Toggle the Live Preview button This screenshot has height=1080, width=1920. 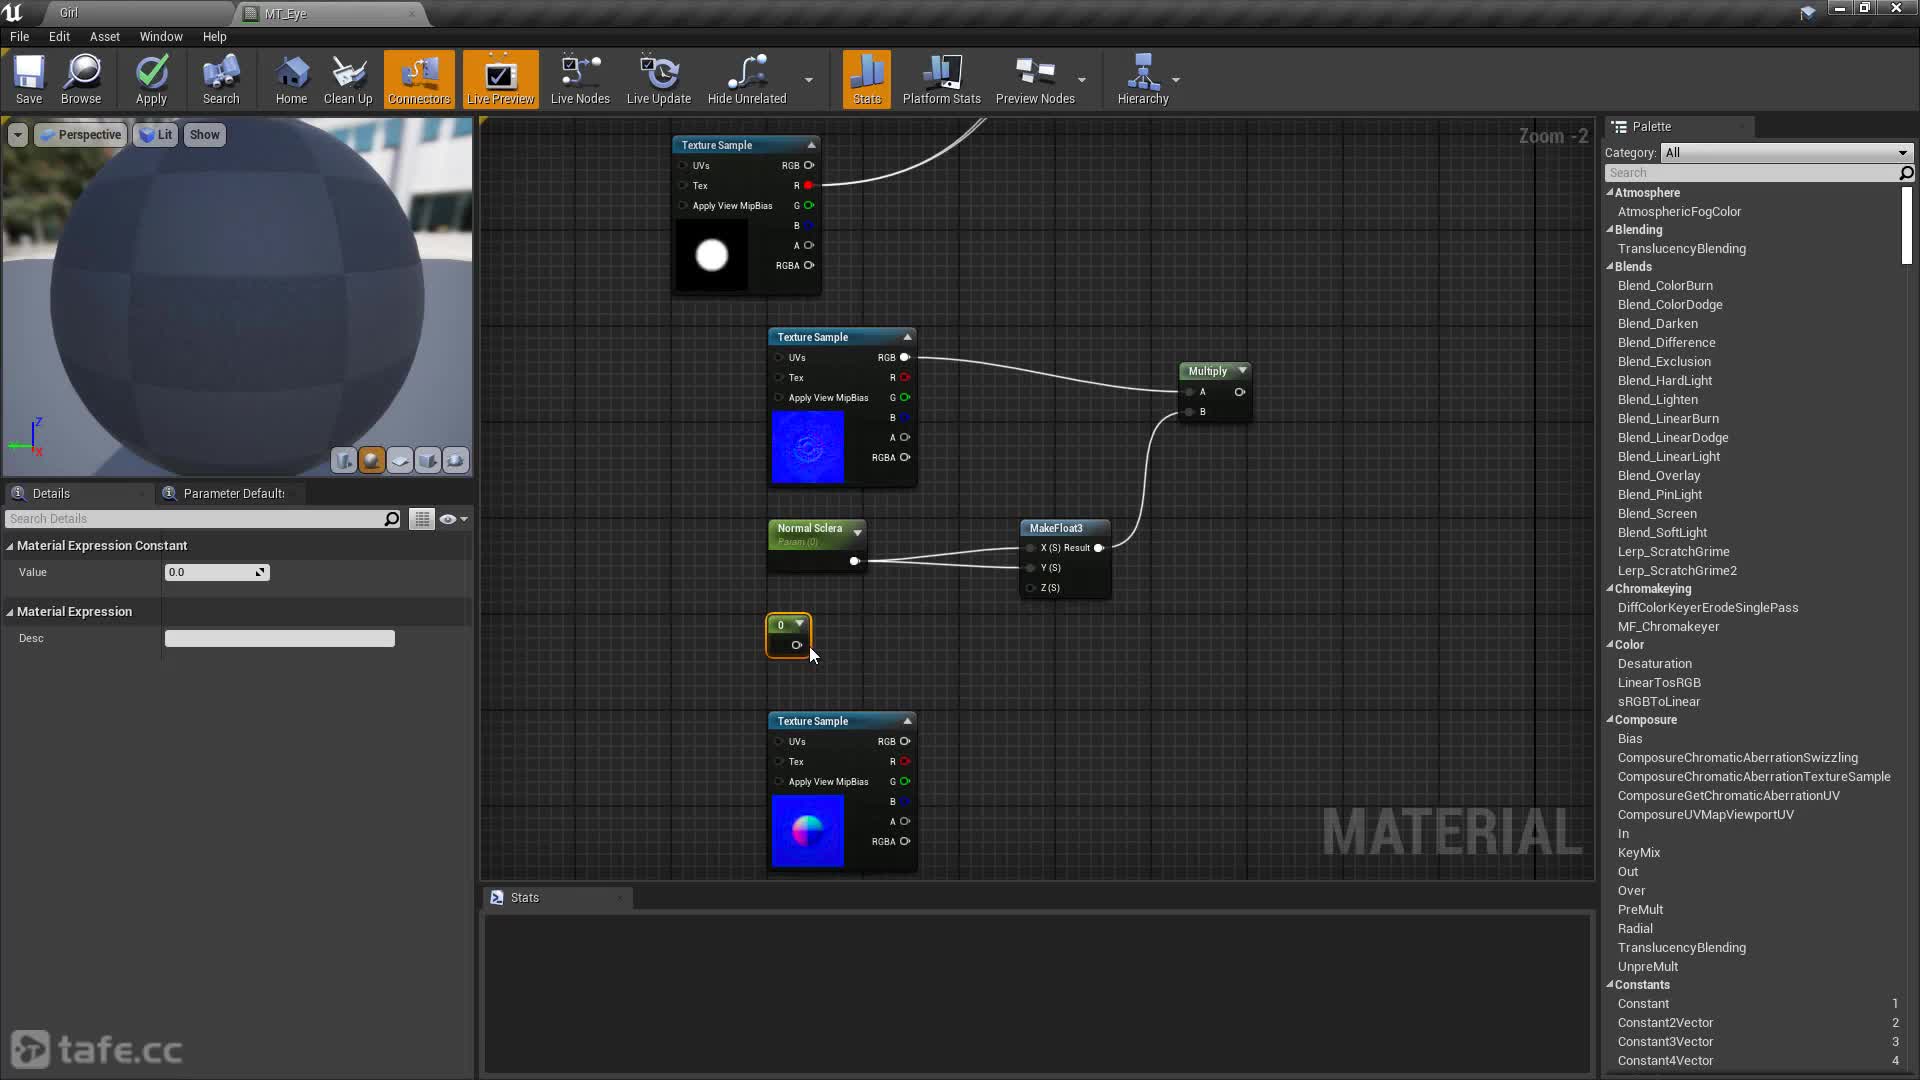500,79
